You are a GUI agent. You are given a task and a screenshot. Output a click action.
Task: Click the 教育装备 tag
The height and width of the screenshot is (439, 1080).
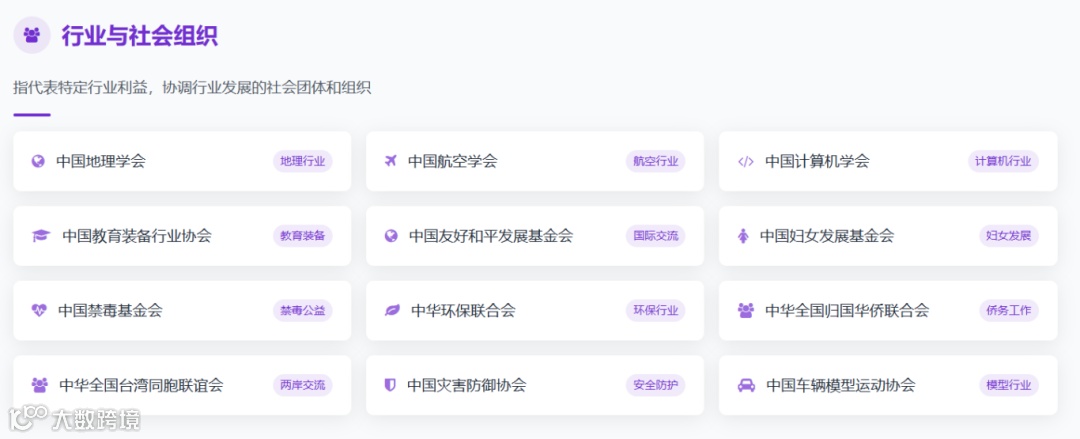click(303, 236)
